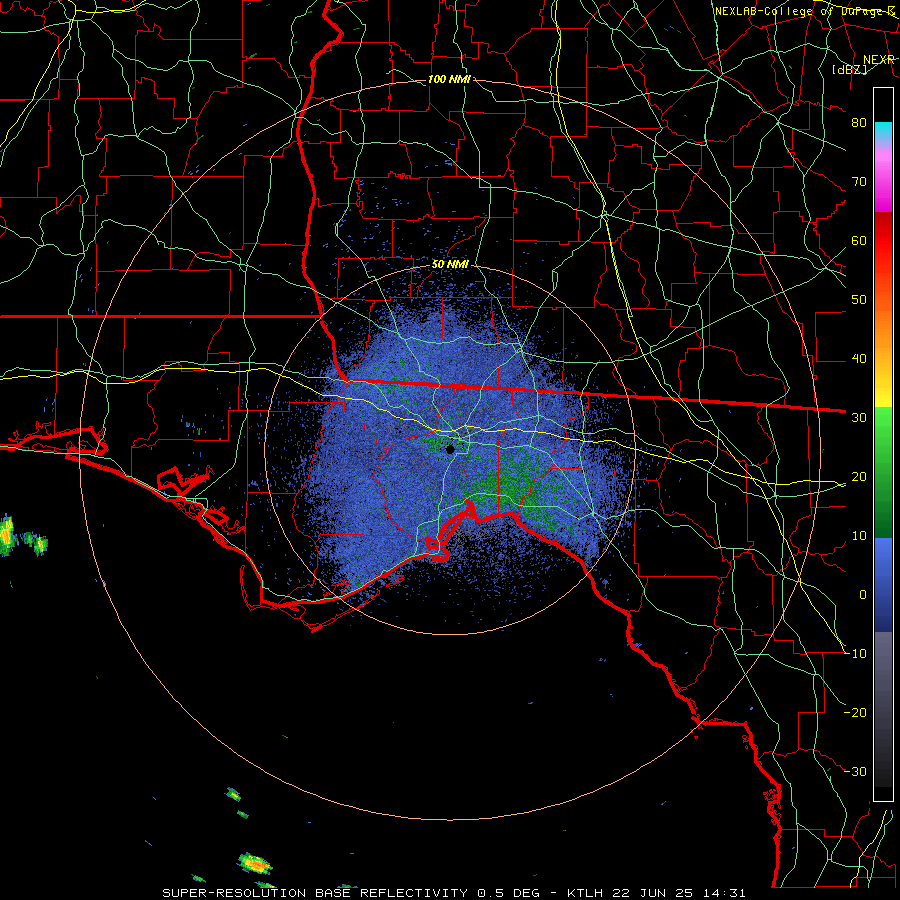
Task: Click the 70 value on dBZ scale
Action: point(859,181)
